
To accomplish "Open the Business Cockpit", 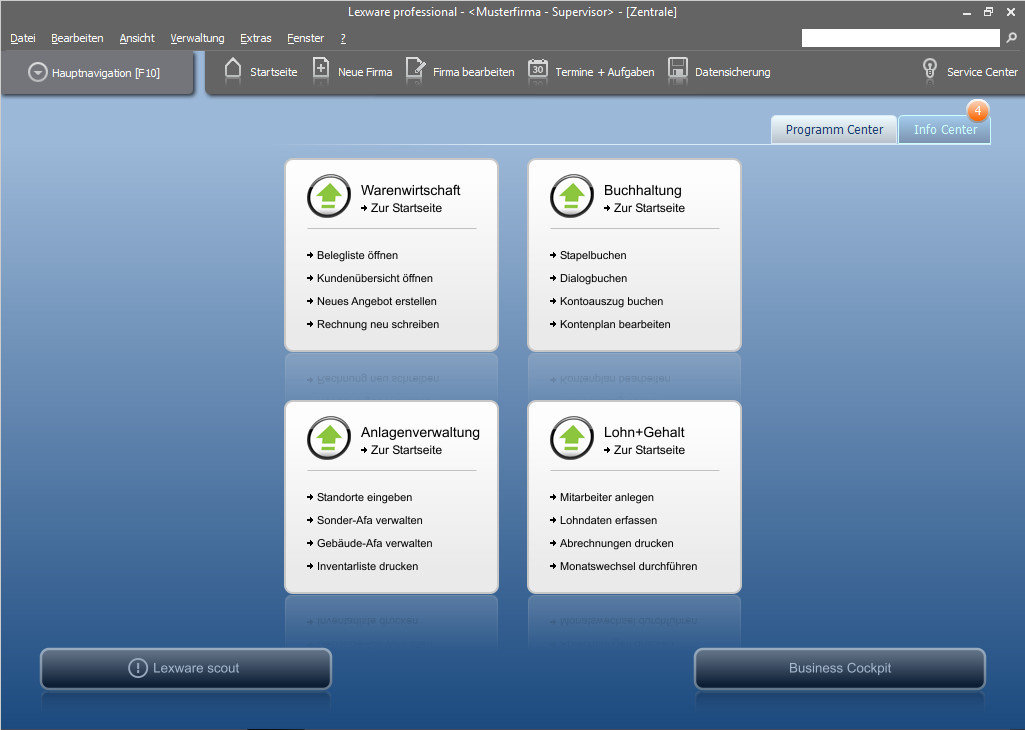I will click(x=839, y=668).
